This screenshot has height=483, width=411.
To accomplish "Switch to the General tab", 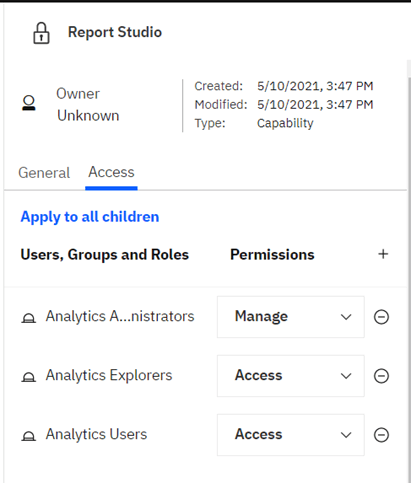I will coord(44,173).
